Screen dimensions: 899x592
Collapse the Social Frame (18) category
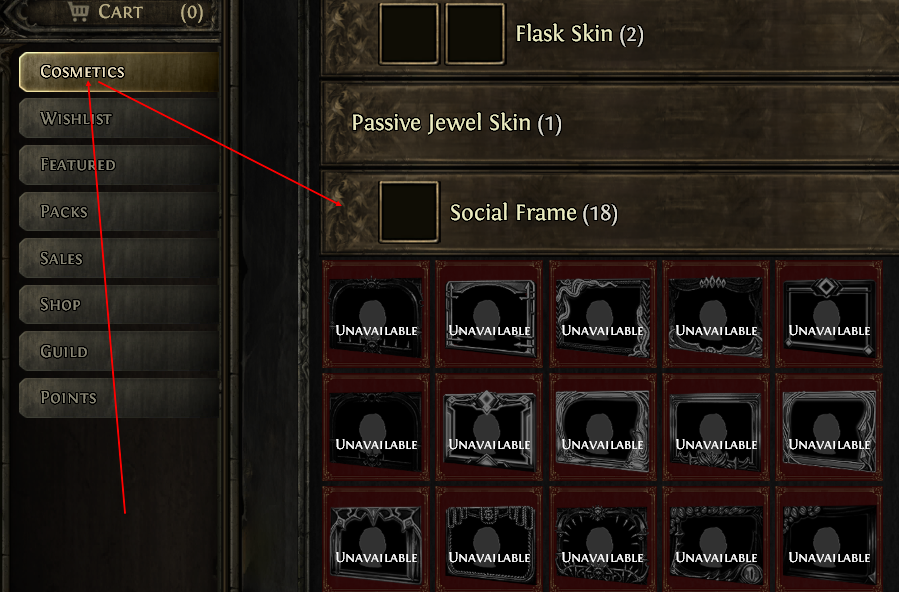click(x=610, y=213)
